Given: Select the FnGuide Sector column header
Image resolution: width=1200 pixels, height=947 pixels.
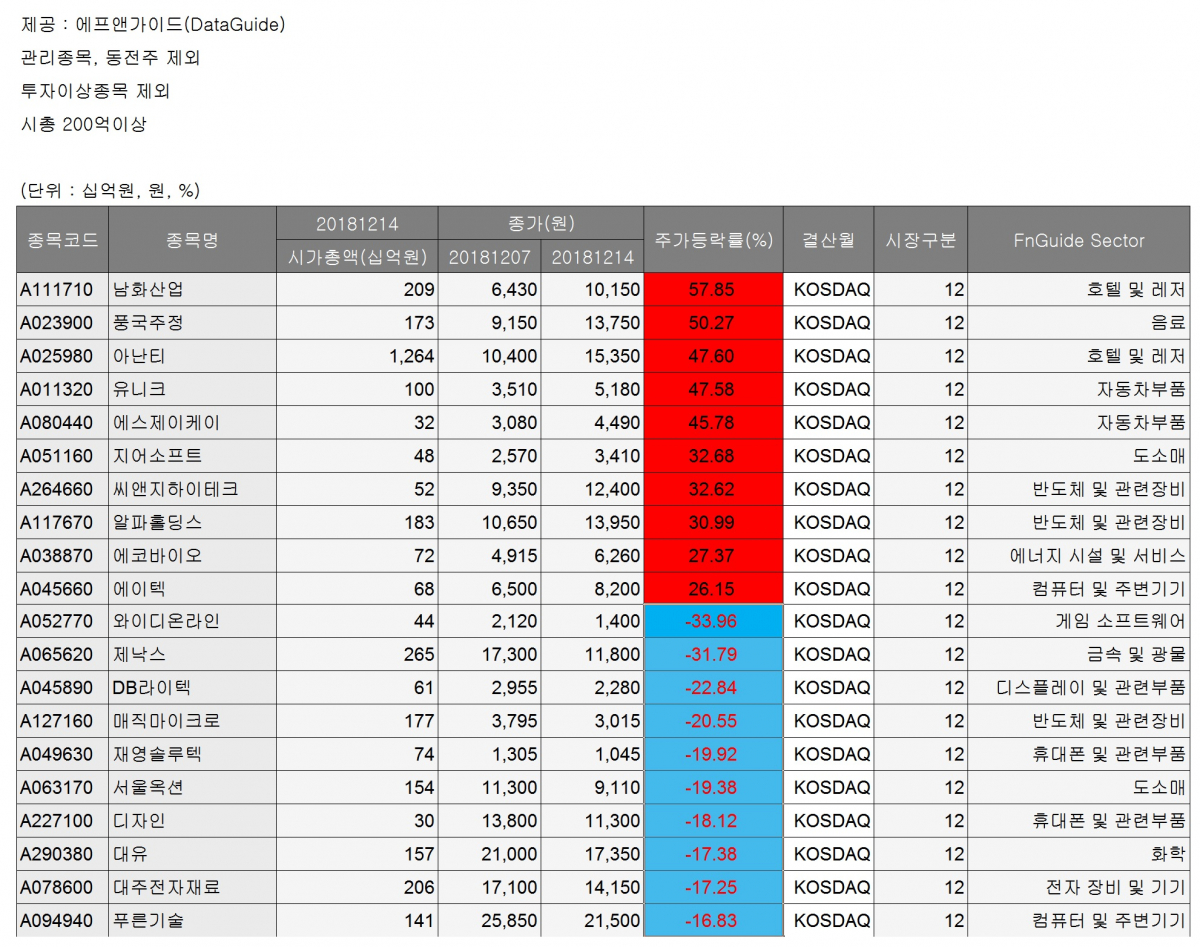Looking at the screenshot, I should (x=1077, y=240).
